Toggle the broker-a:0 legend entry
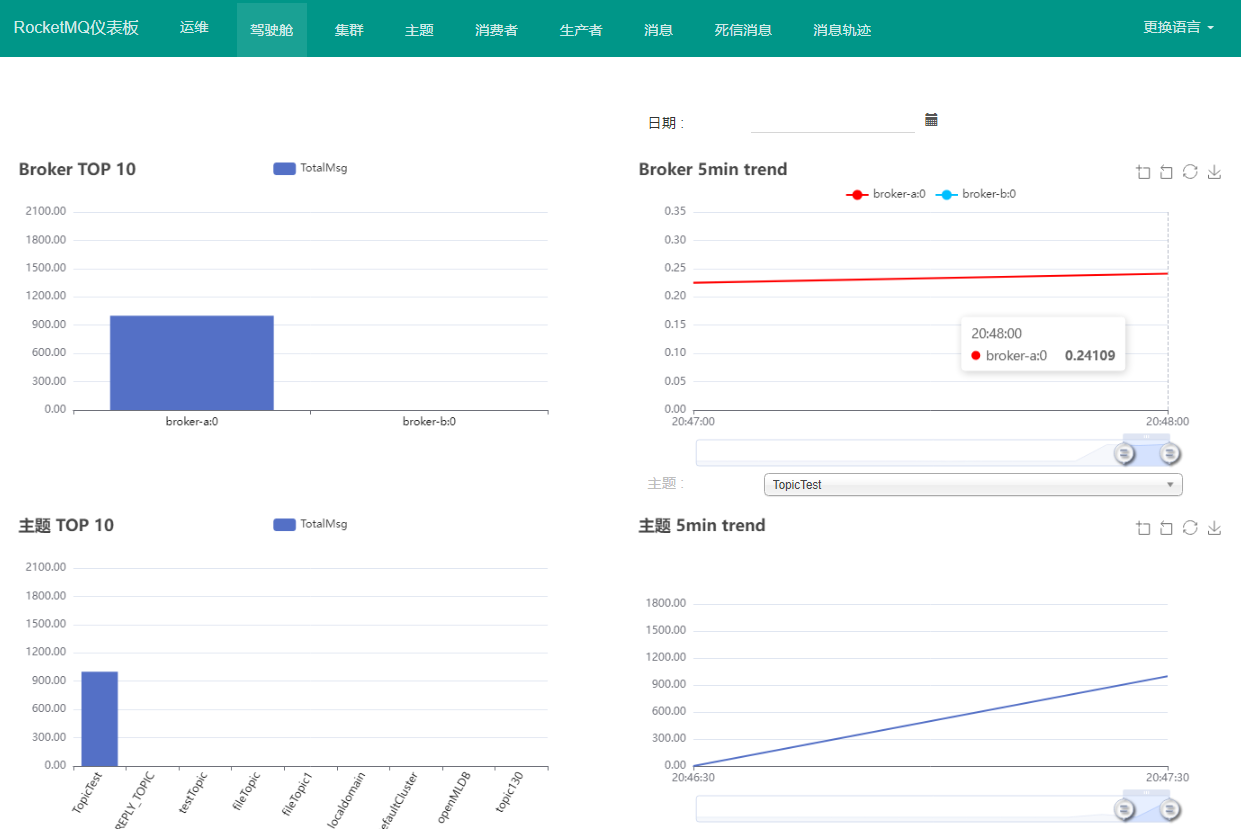 (884, 194)
